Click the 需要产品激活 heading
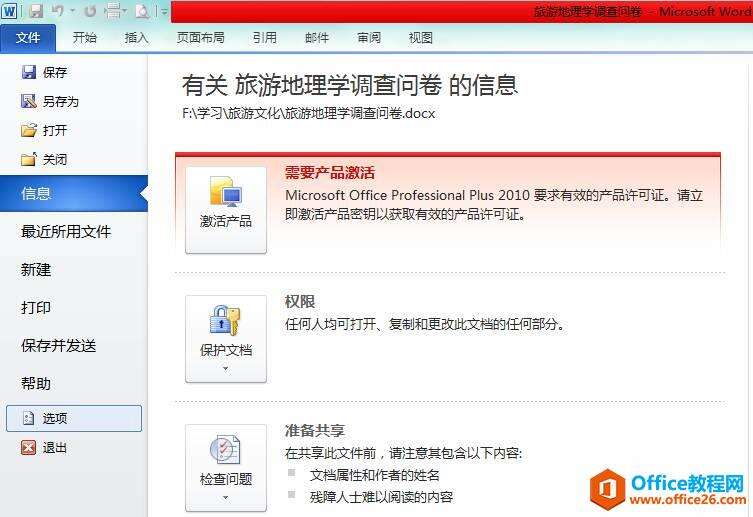The width and height of the screenshot is (753, 517). click(329, 172)
